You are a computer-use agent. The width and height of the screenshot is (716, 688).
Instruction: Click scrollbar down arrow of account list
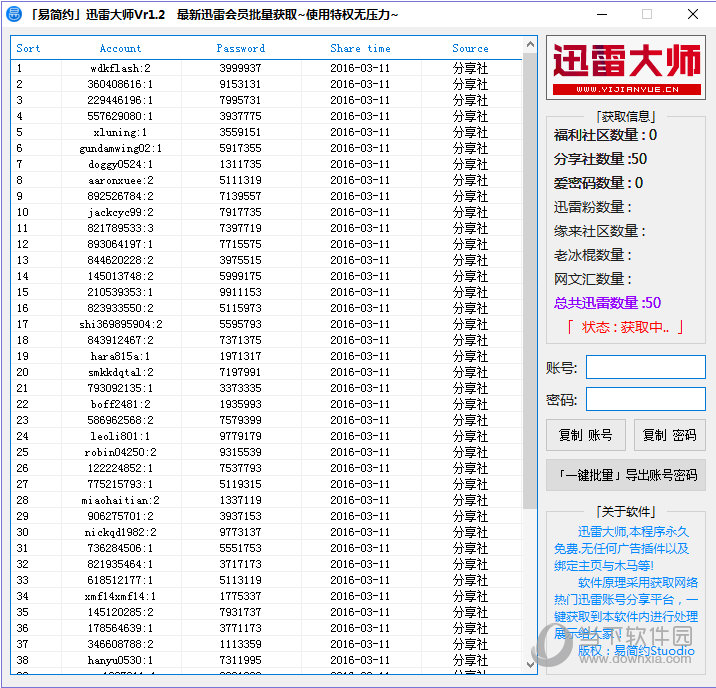coord(530,664)
